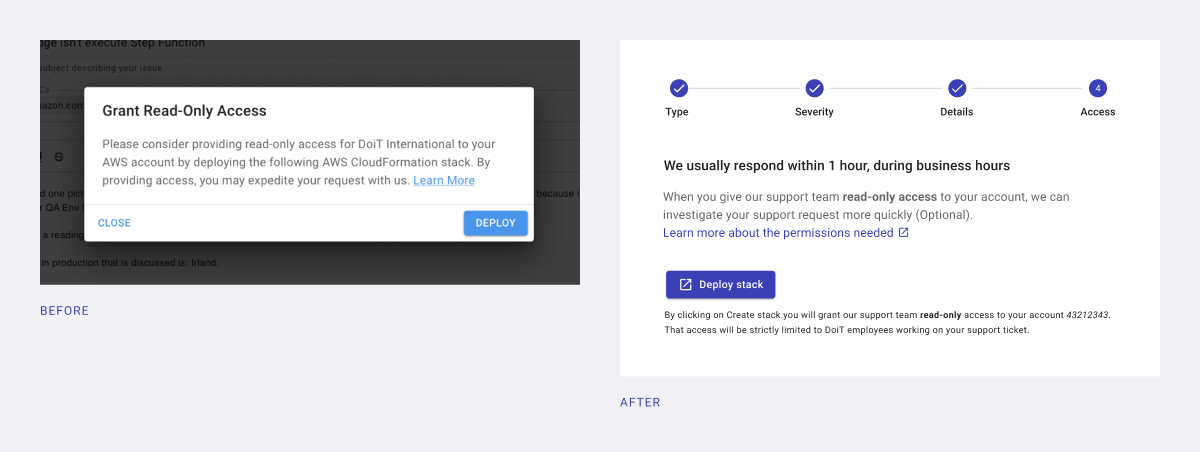
Task: Click the Details step label
Action: [957, 112]
